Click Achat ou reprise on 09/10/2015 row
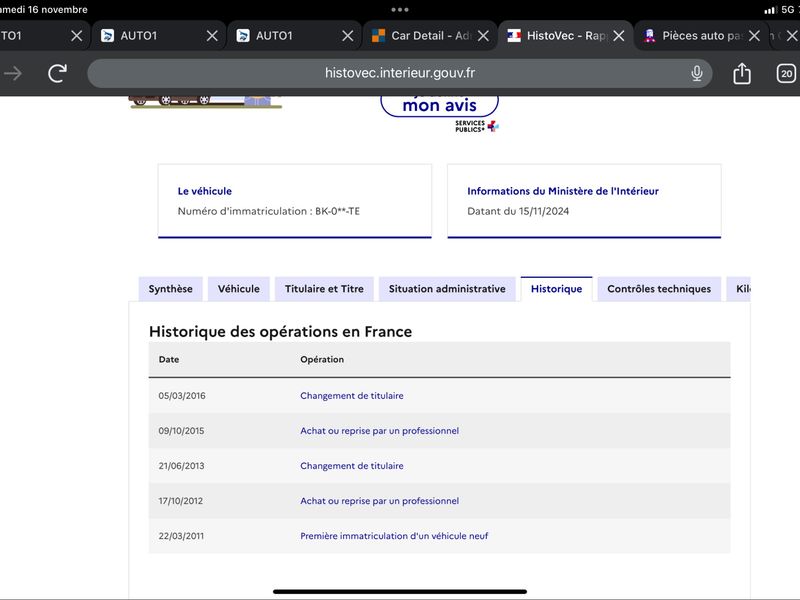Image resolution: width=800 pixels, height=600 pixels. [379, 431]
